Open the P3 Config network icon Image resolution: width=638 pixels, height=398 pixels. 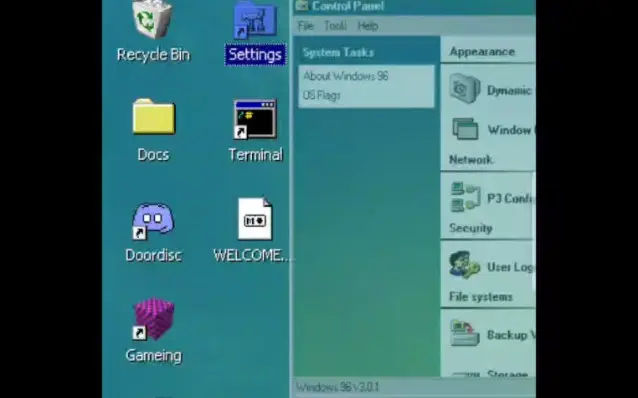click(465, 197)
